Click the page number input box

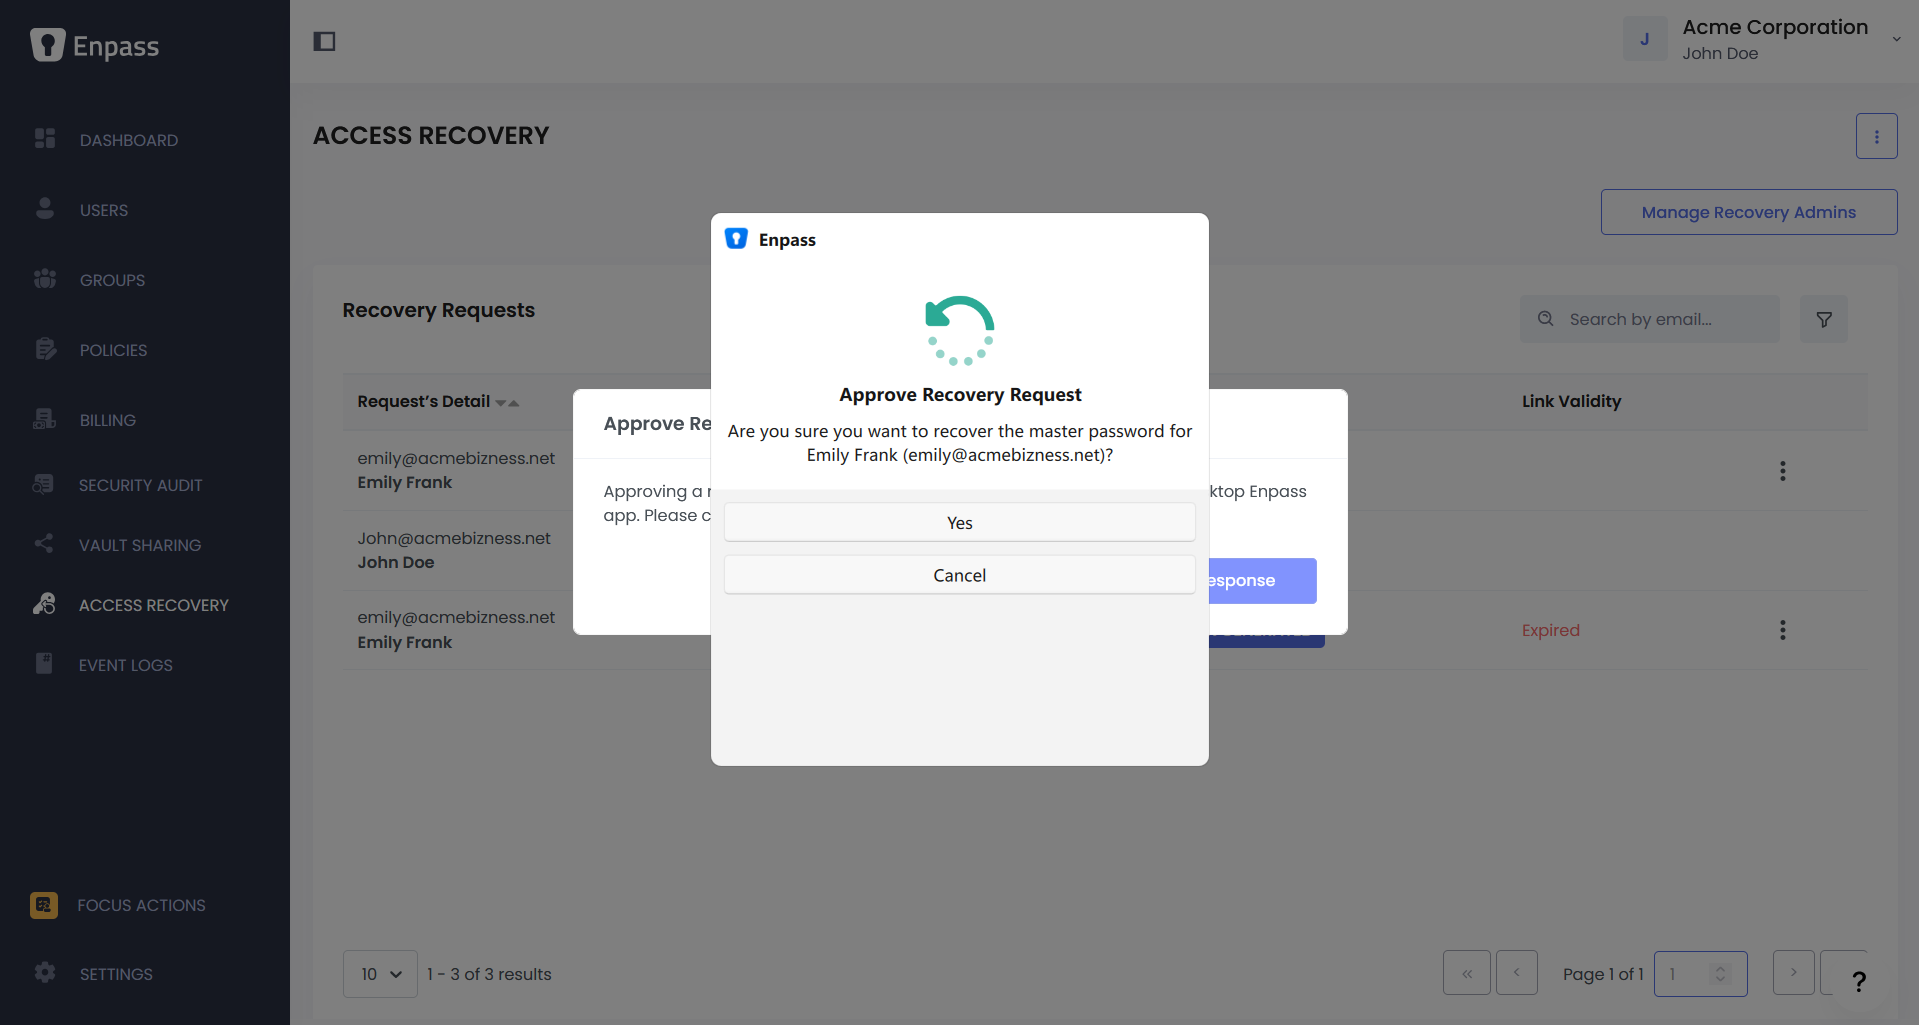(1700, 974)
